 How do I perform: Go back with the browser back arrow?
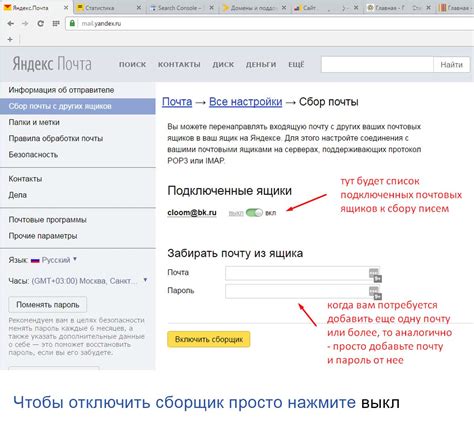[11, 24]
